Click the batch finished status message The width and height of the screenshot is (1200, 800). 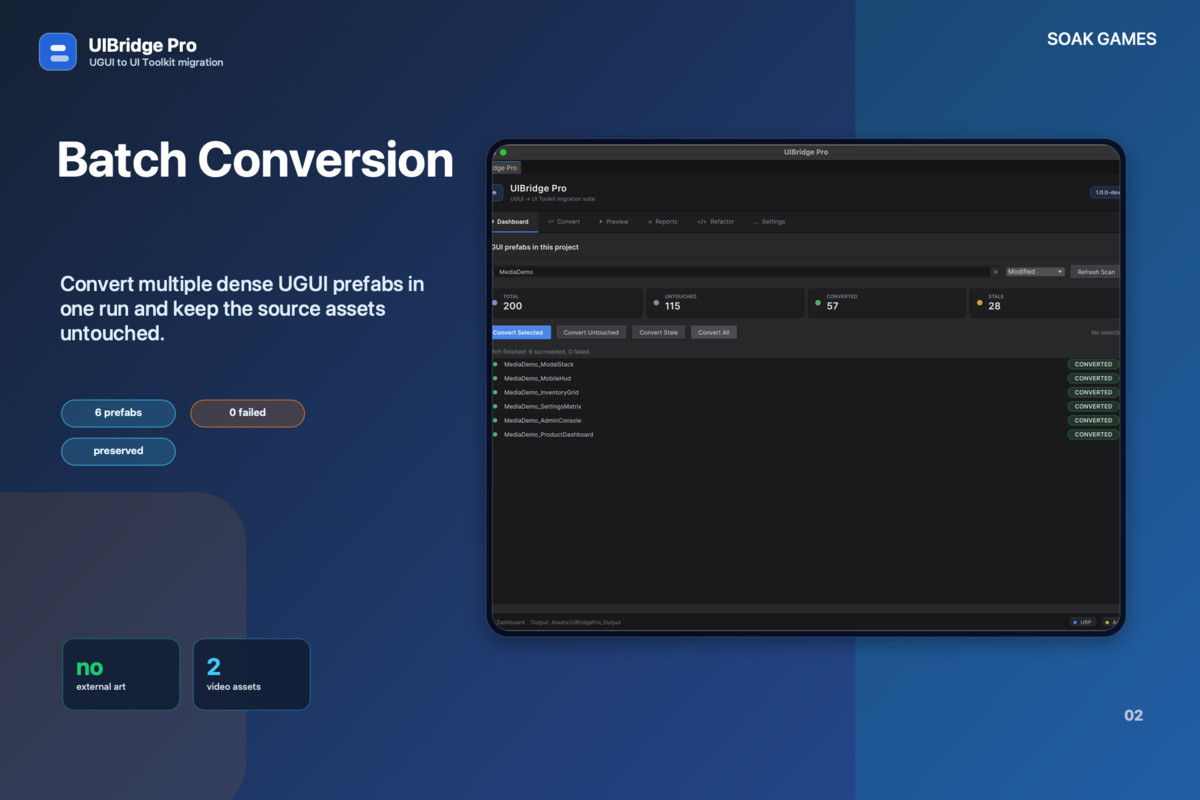tap(541, 352)
